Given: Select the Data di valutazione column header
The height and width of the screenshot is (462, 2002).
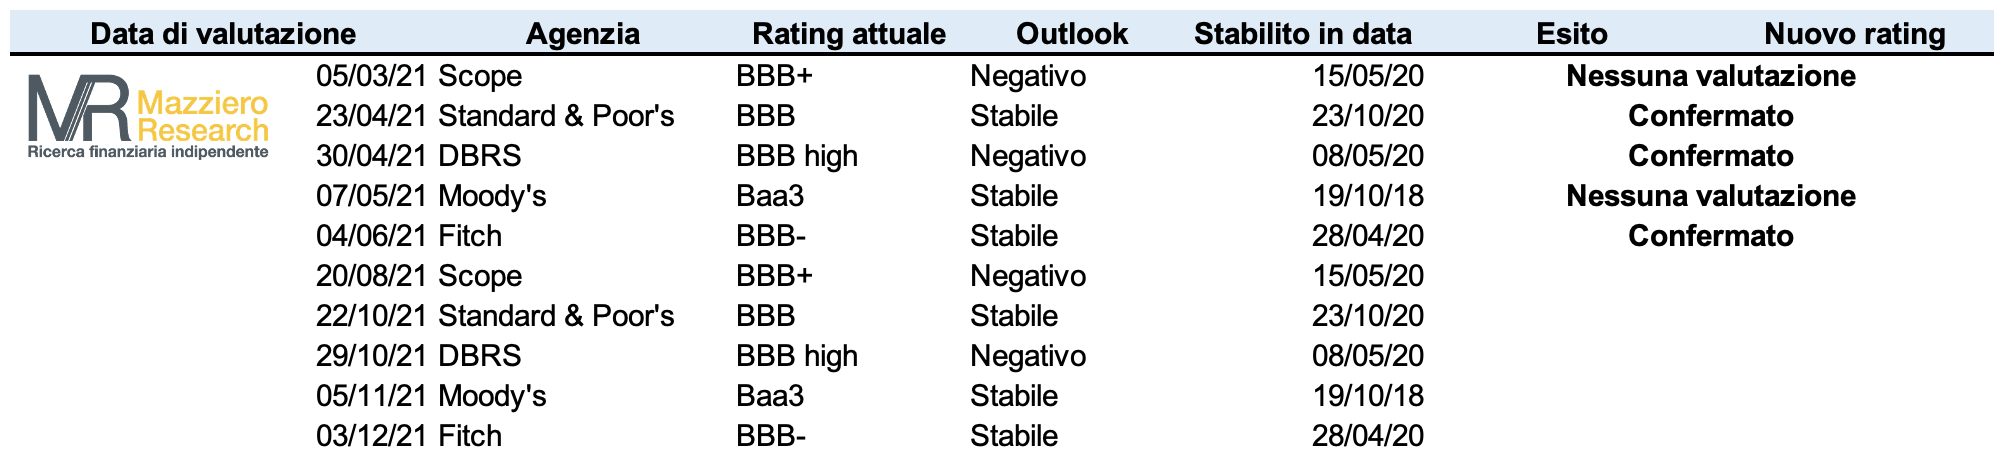Looking at the screenshot, I should pyautogui.click(x=223, y=34).
